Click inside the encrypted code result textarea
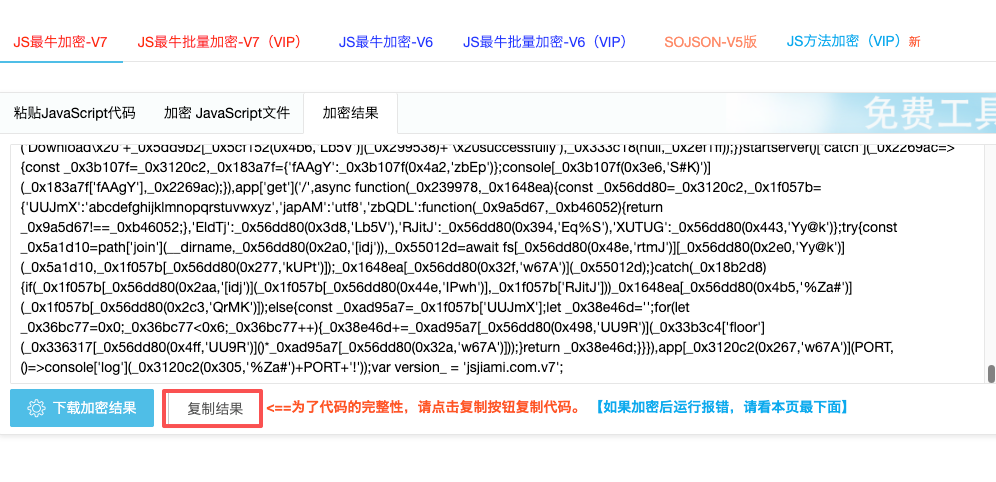The image size is (996, 482). click(x=500, y=260)
